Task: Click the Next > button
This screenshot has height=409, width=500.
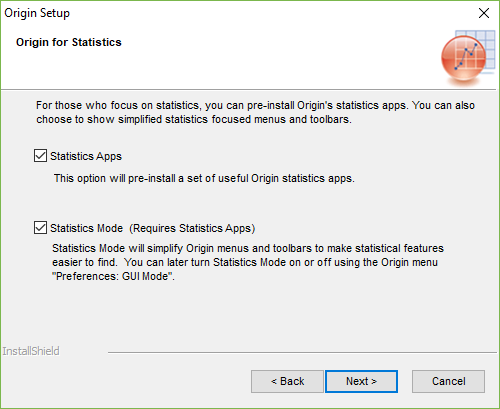Action: click(361, 381)
